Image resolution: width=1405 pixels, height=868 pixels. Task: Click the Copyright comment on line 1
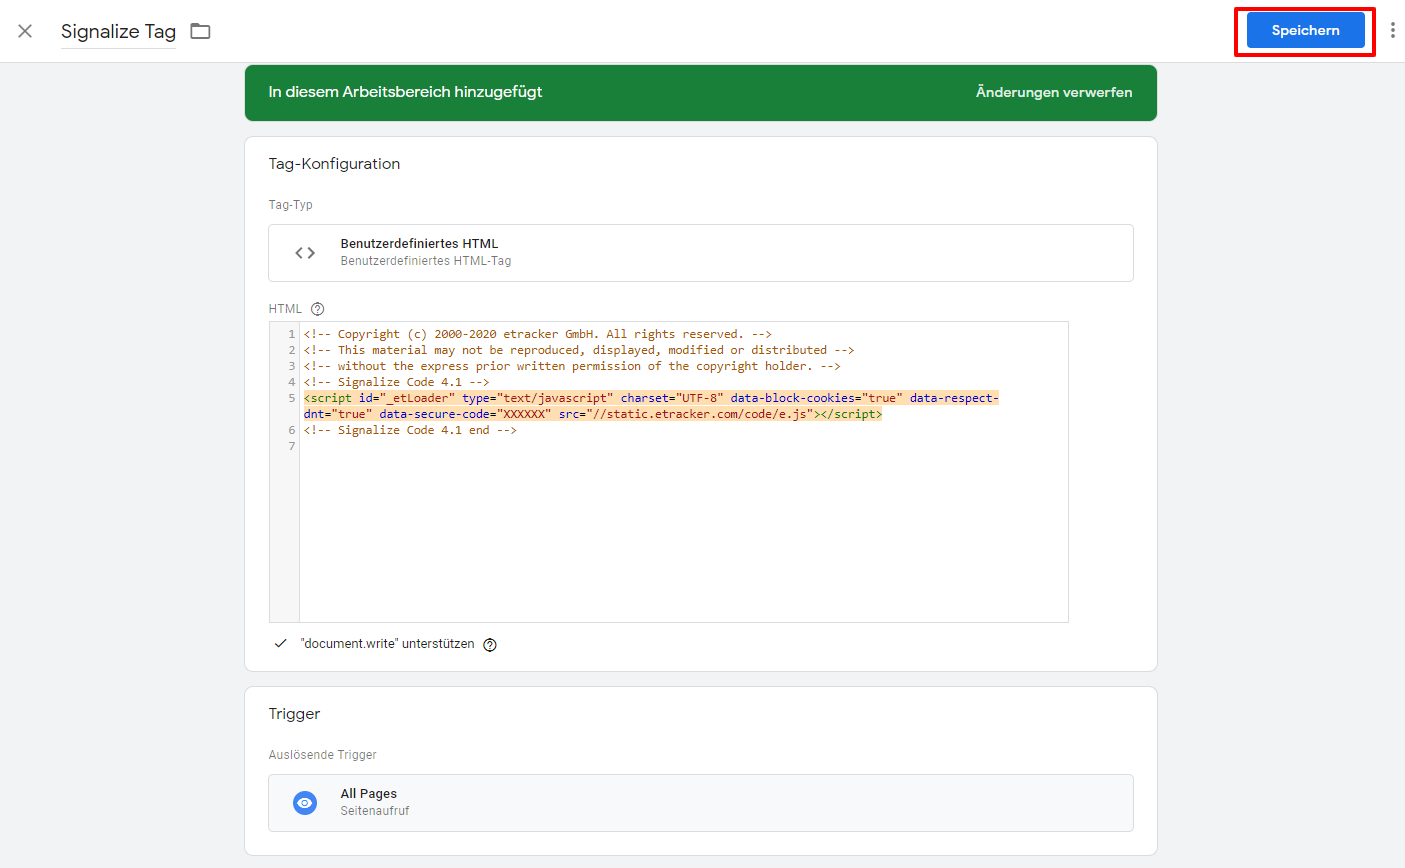click(538, 334)
